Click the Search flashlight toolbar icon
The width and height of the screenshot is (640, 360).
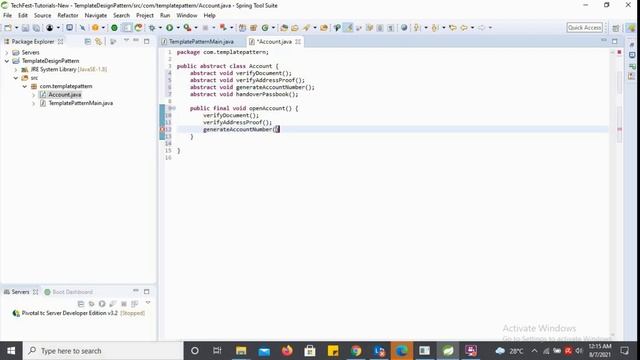coord(306,28)
